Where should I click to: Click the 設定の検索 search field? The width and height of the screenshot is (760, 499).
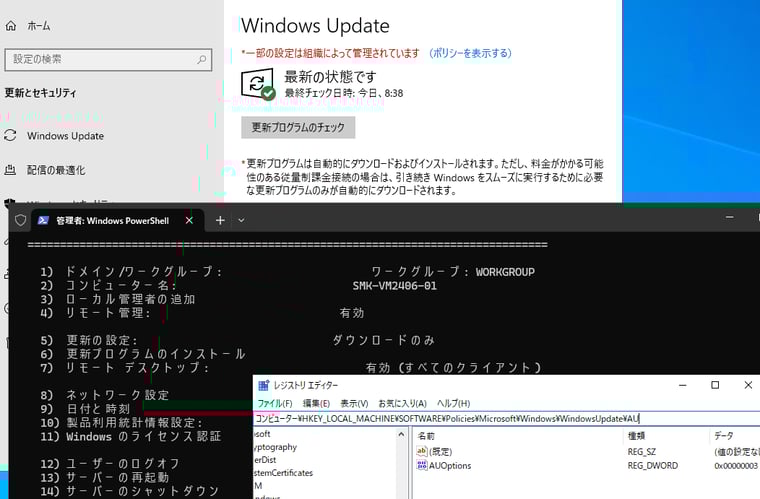tap(108, 60)
